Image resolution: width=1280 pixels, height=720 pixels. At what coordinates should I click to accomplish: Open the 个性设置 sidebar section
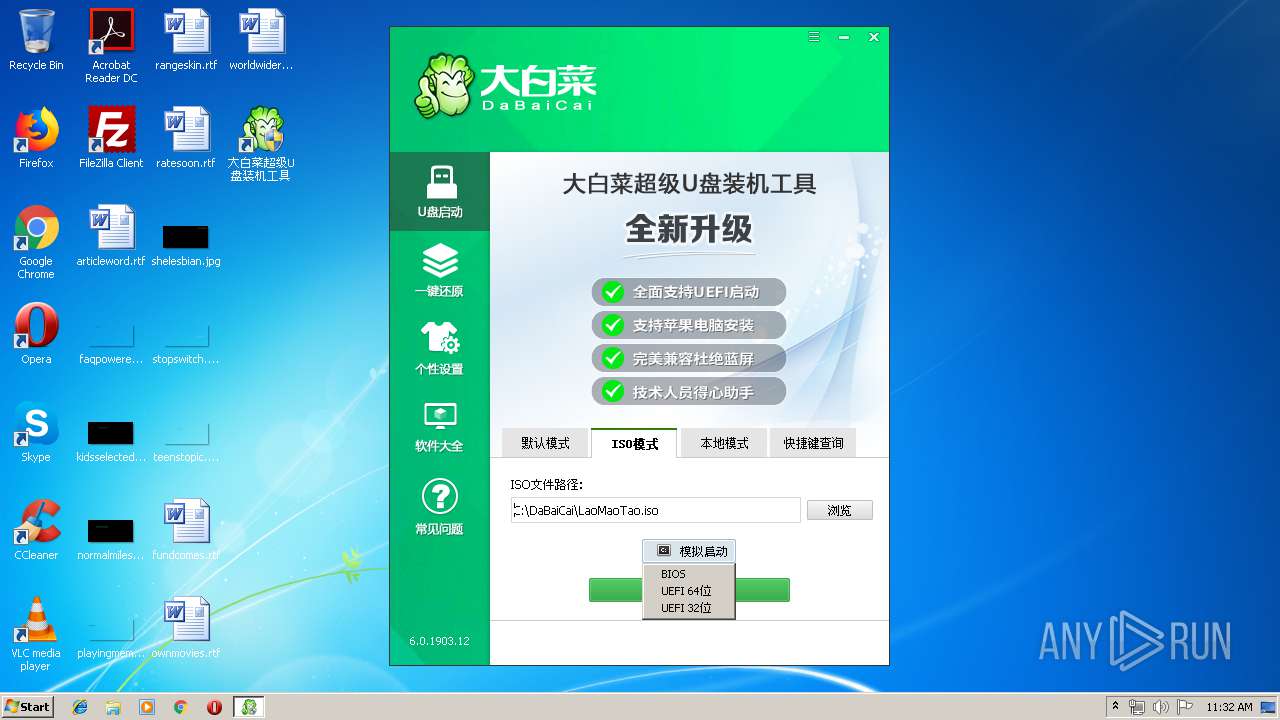pos(440,348)
